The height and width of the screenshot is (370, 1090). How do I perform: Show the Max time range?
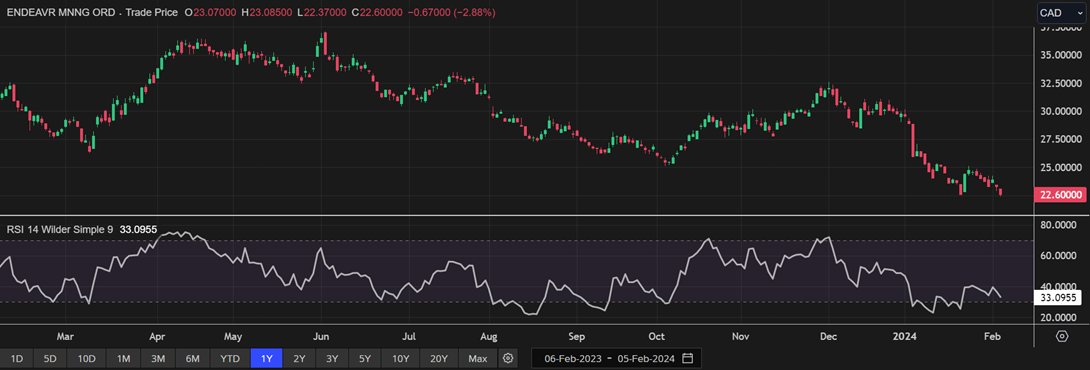pyautogui.click(x=478, y=359)
